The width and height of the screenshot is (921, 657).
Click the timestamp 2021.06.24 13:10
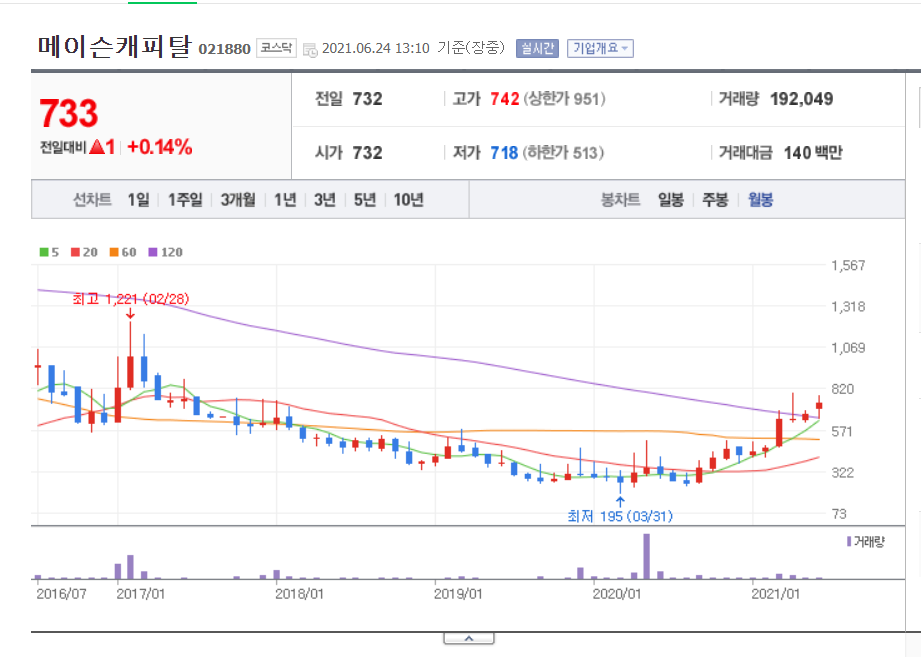(x=376, y=48)
